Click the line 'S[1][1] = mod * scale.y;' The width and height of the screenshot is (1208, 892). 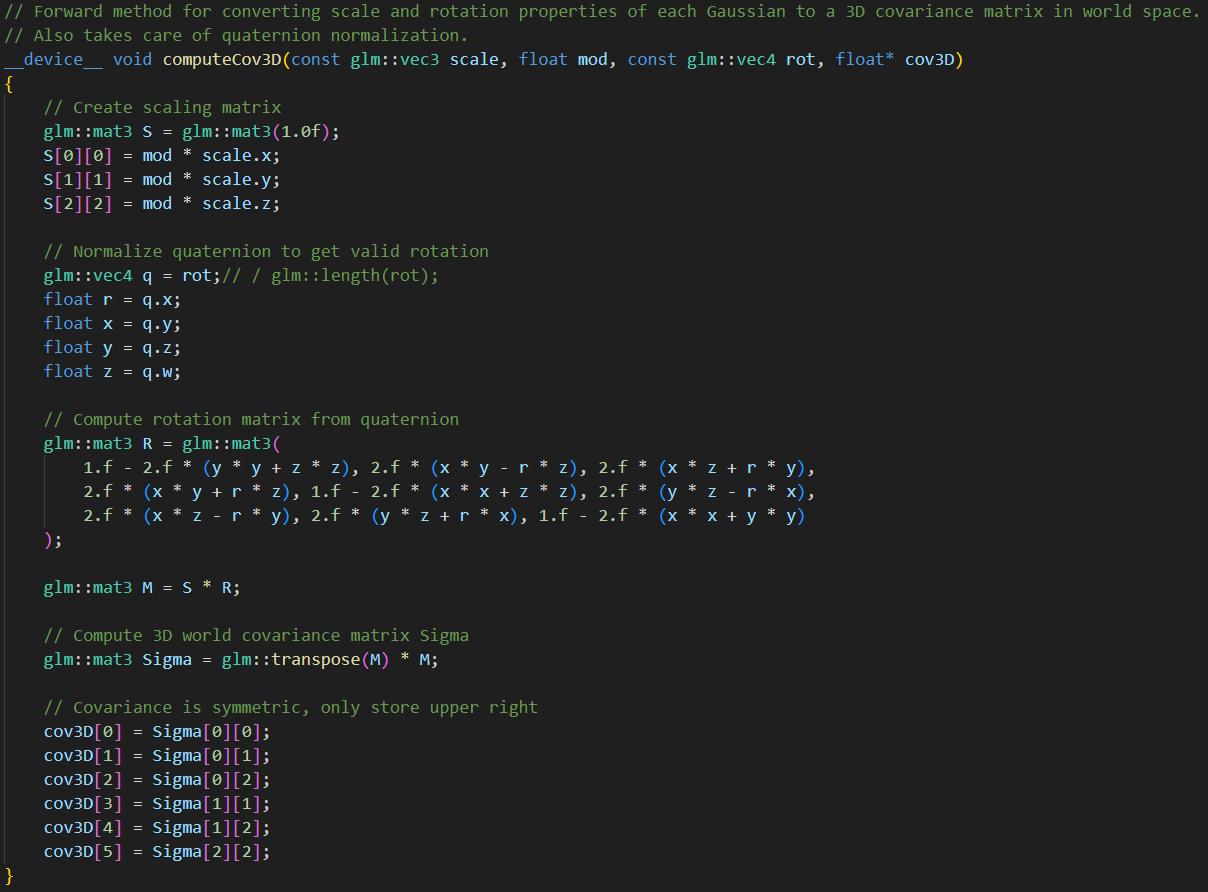point(162,179)
